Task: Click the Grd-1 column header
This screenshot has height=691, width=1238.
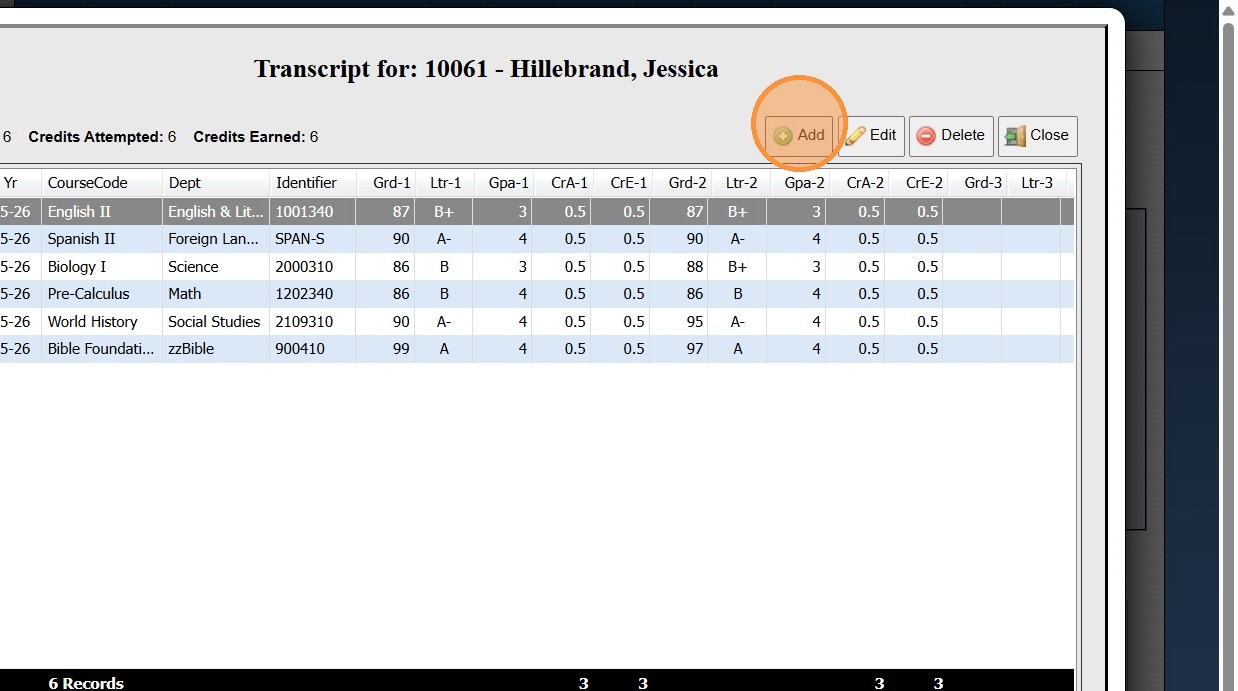Action: [386, 183]
